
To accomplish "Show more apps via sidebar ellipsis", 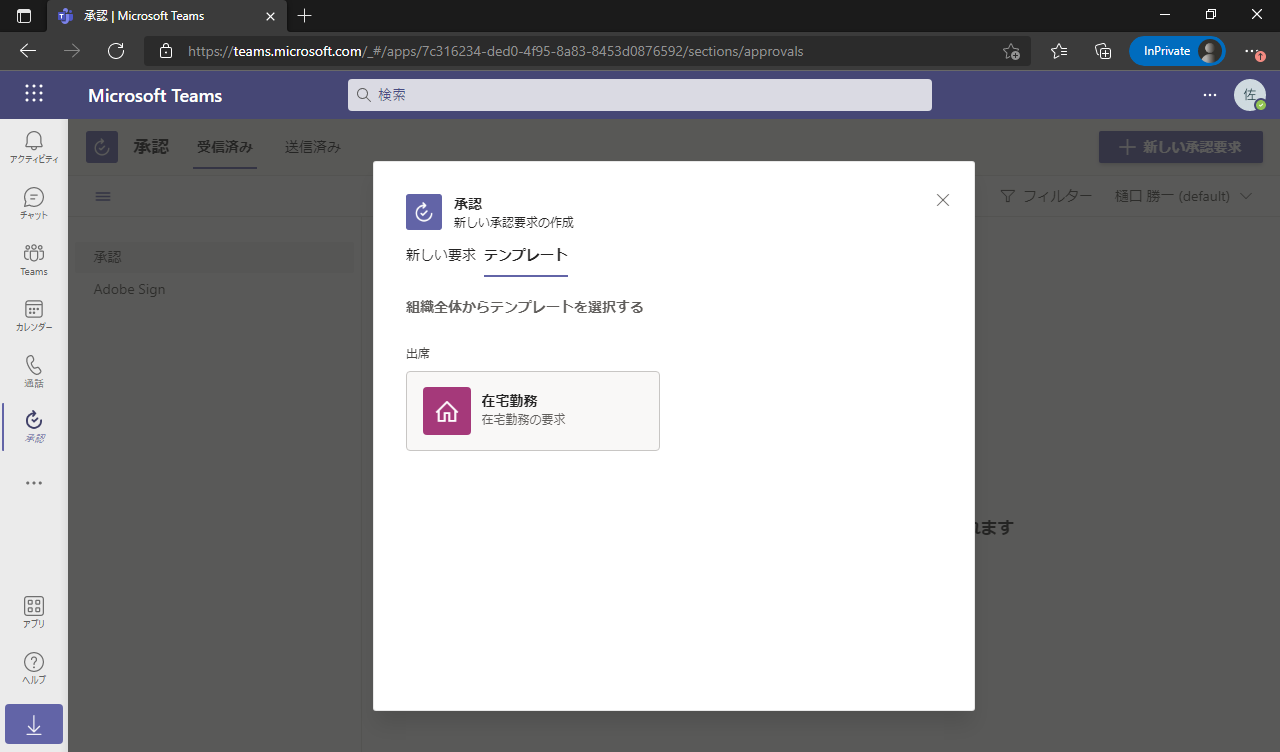I will coord(34,483).
